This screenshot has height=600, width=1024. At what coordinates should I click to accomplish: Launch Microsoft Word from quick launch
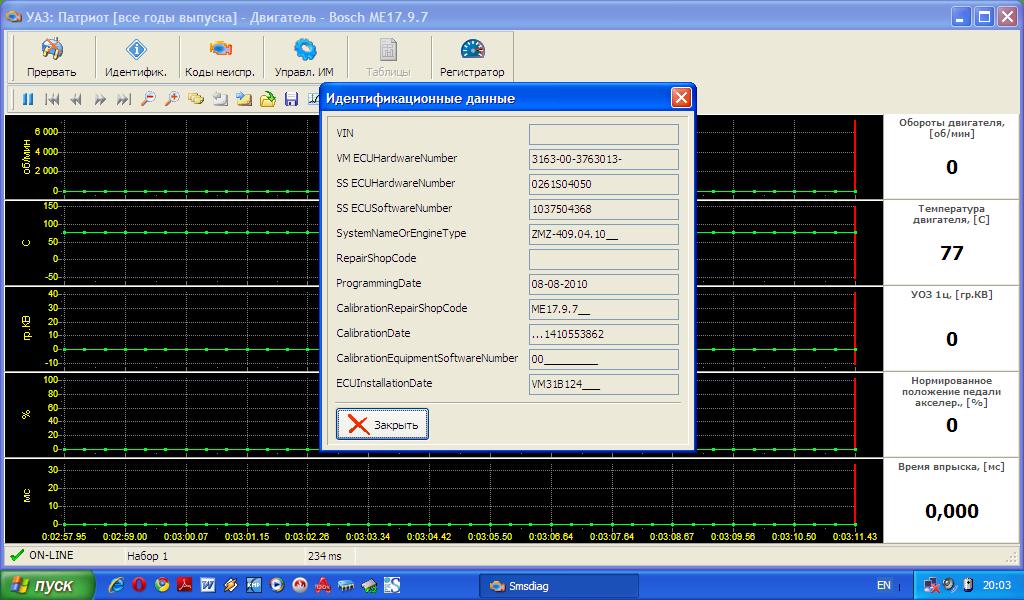(x=208, y=585)
